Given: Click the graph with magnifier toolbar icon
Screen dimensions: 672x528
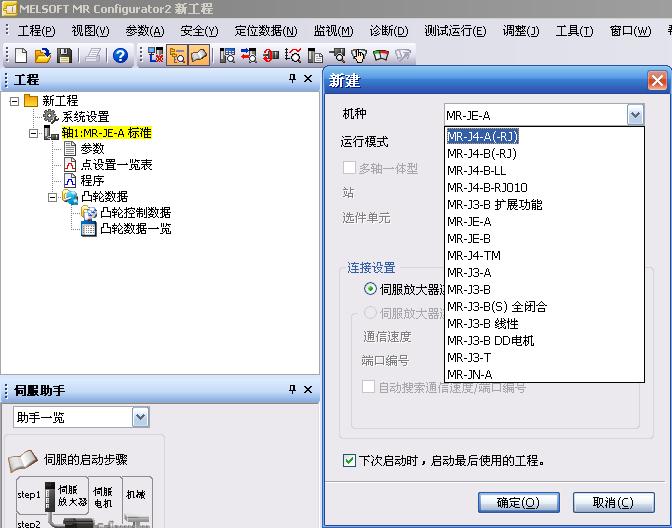Looking at the screenshot, I should 293,55.
